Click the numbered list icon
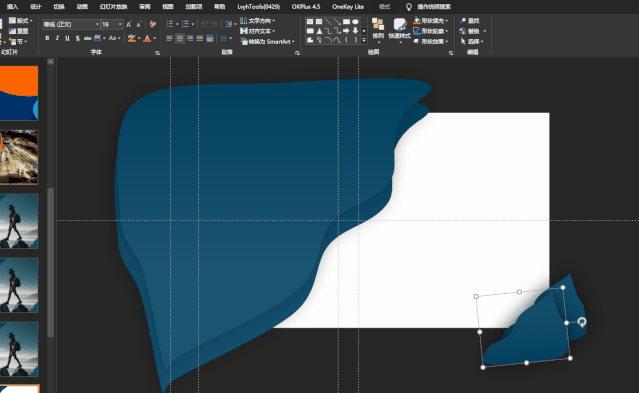This screenshot has width=639, height=393. tap(185, 24)
